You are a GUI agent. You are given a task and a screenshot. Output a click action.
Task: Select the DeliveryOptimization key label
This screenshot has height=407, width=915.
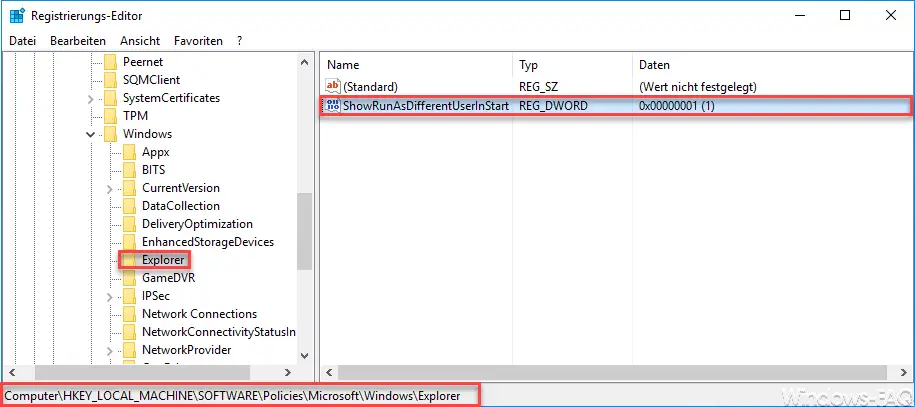pos(197,224)
